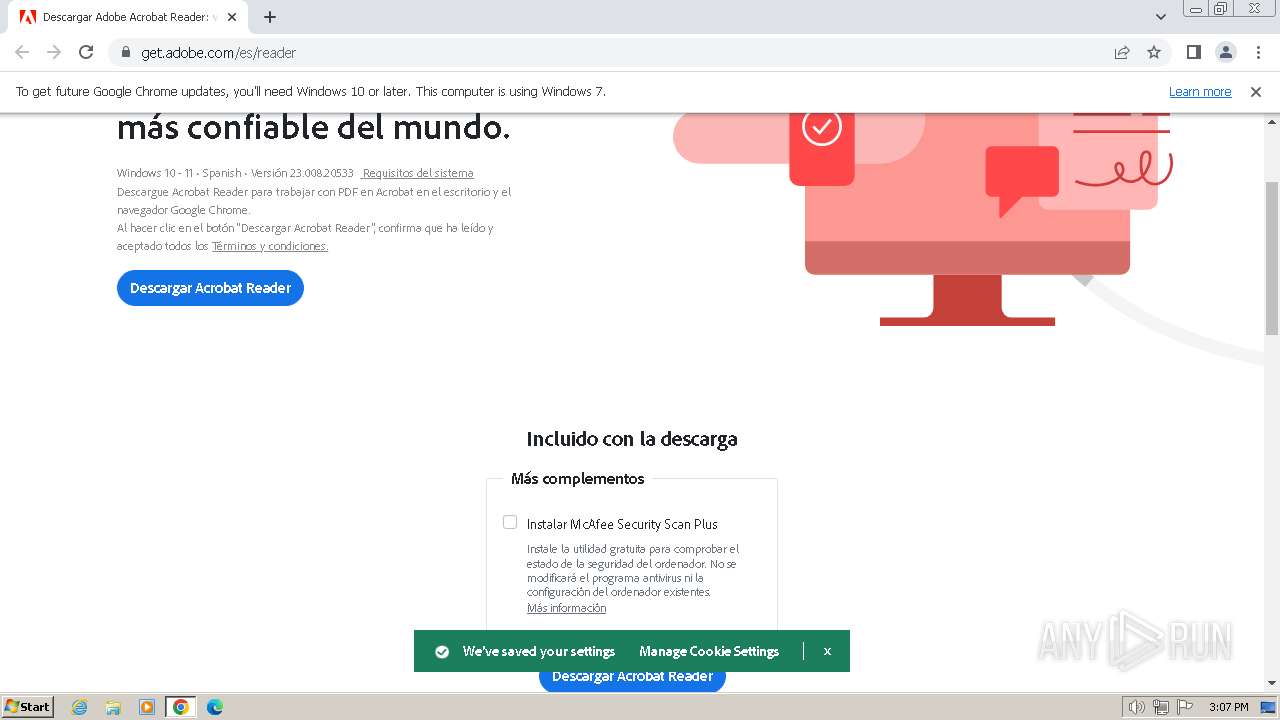Select the Descargar Adobe Acrobat Reader tab

[x=128, y=17]
